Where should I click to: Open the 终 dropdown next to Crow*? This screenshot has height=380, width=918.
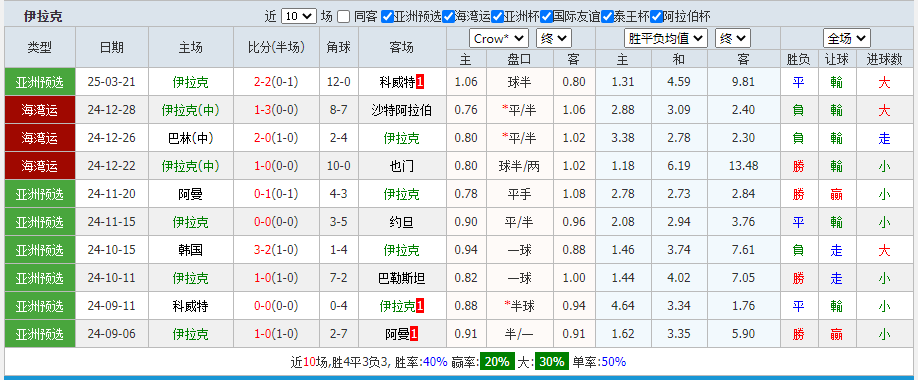click(554, 39)
